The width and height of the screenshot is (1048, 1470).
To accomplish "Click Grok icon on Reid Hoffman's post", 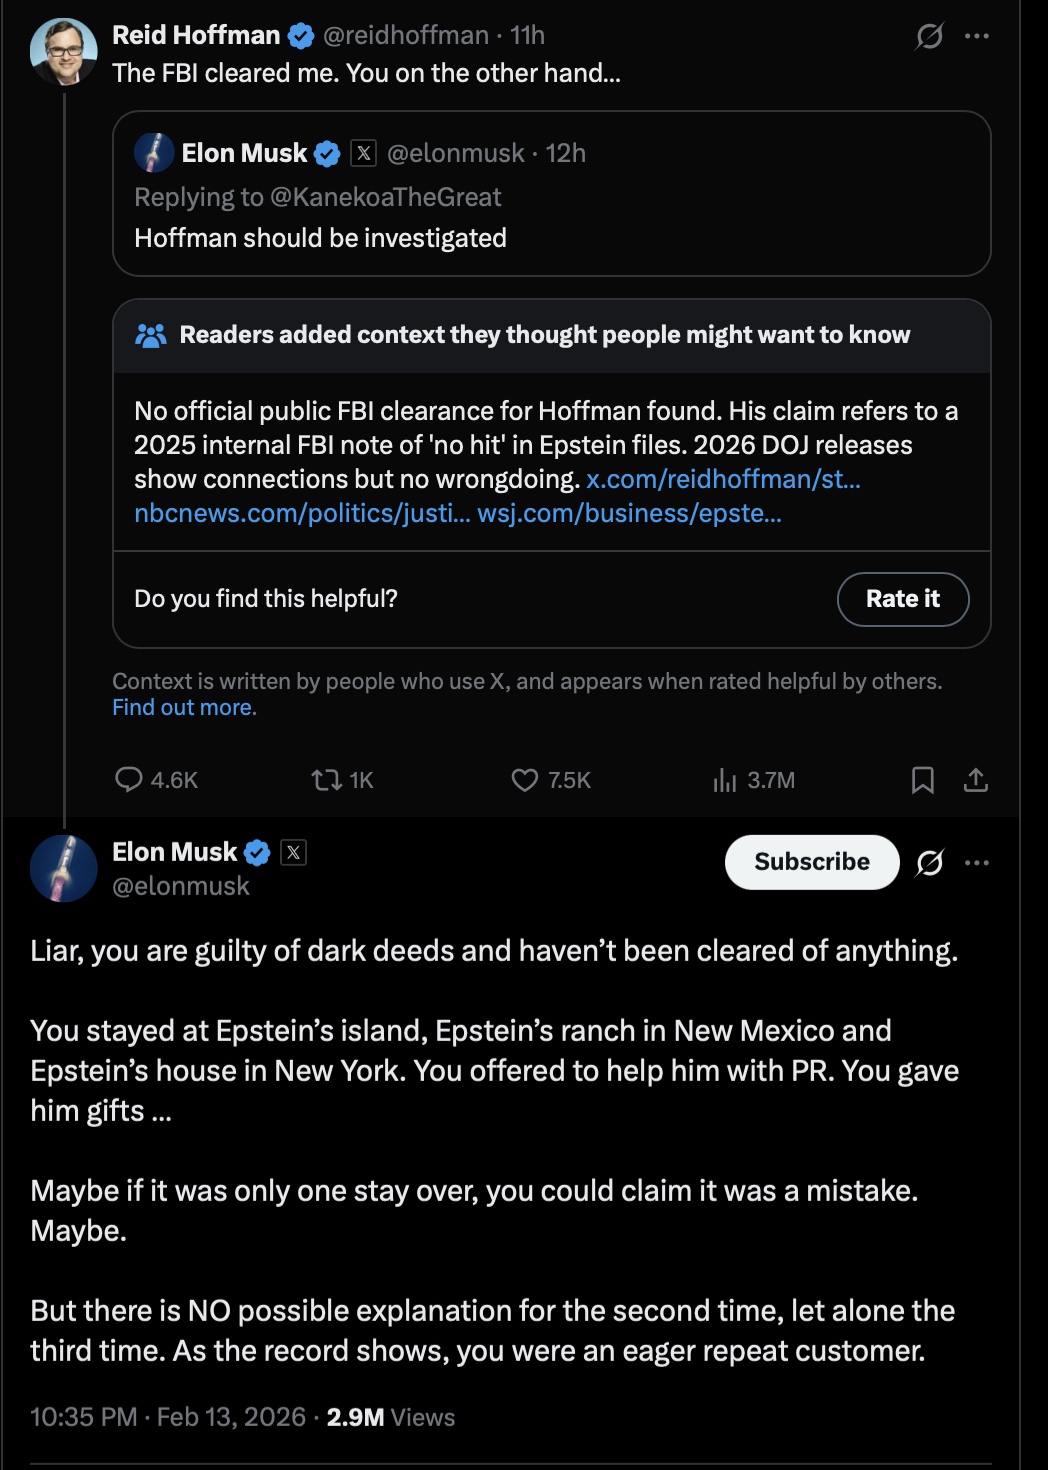I will pyautogui.click(x=930, y=36).
